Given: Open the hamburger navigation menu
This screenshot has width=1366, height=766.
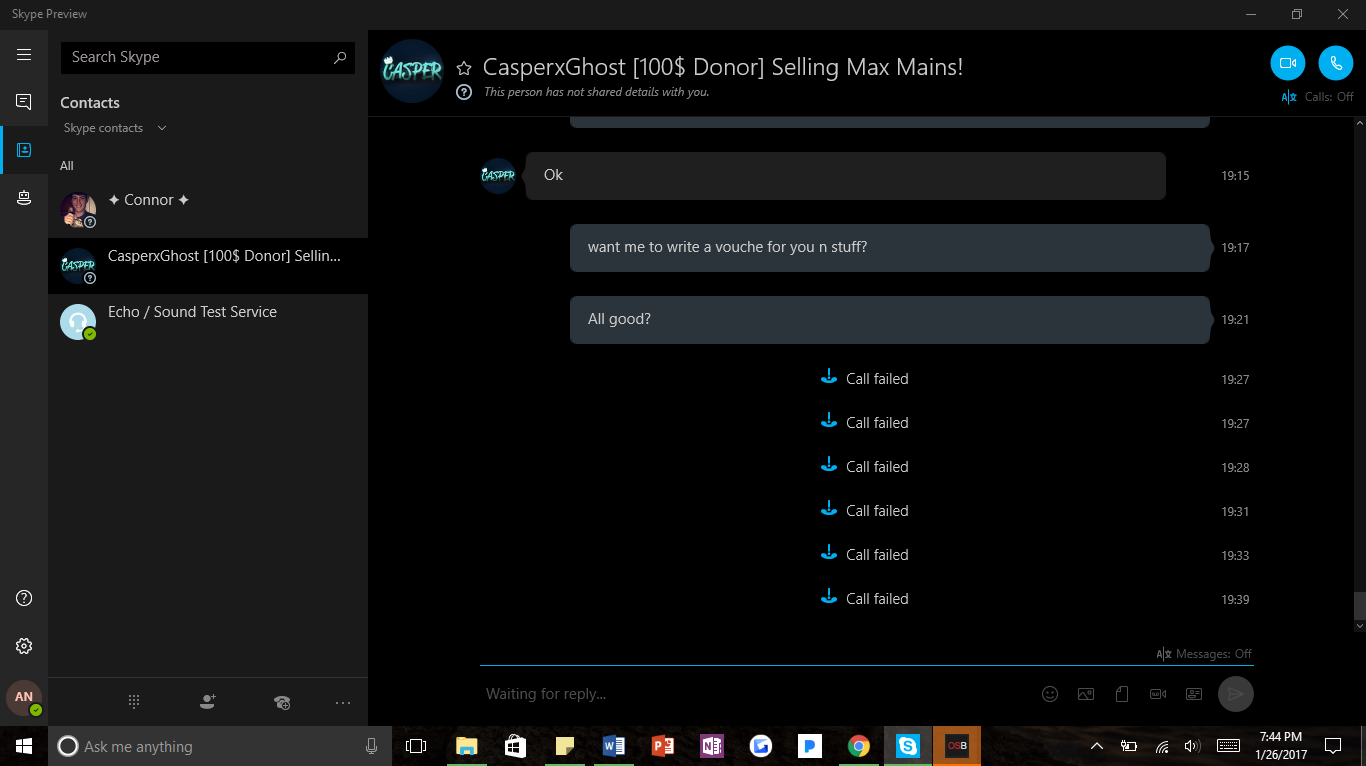Looking at the screenshot, I should click(24, 55).
